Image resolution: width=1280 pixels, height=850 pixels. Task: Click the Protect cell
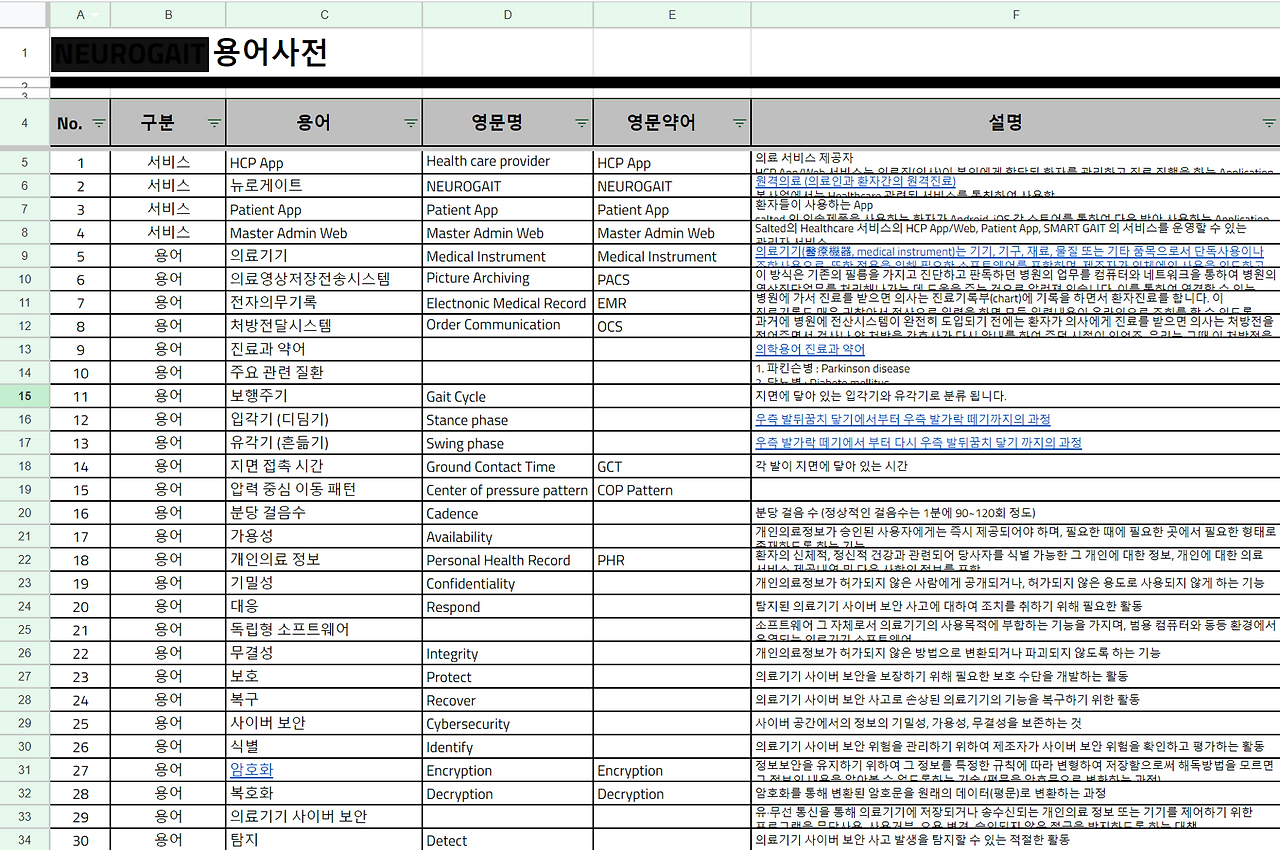tap(508, 676)
